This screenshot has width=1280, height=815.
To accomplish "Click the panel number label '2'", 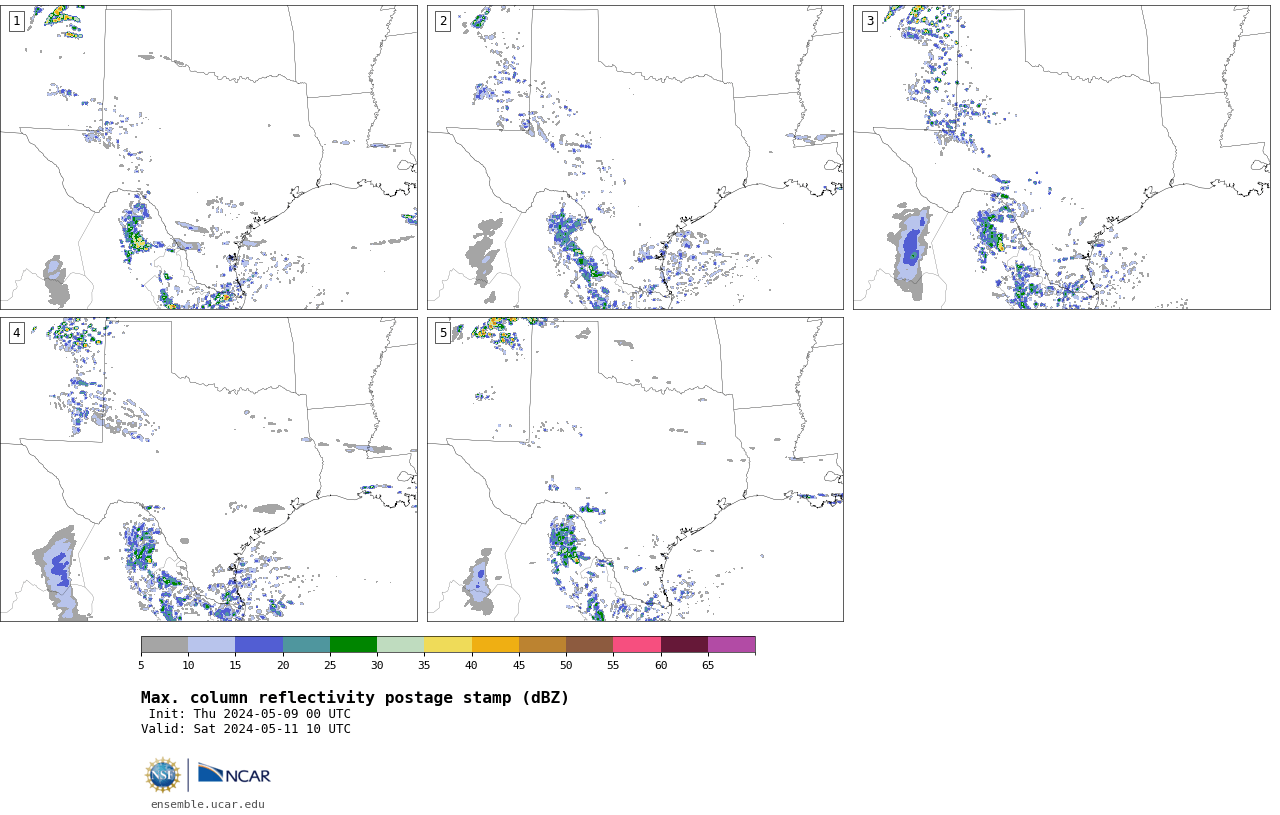I will click(x=443, y=21).
